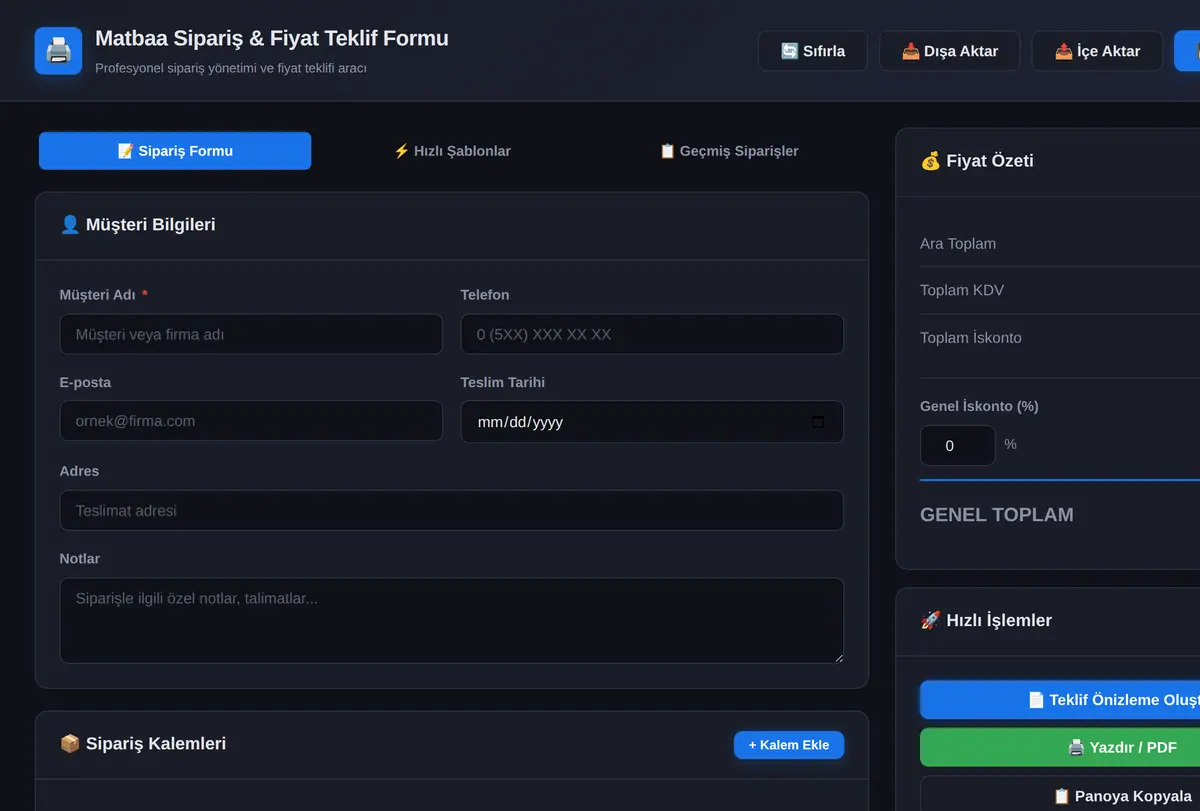Open the Geçmiş Siparişler tab
The width and height of the screenshot is (1200, 811).
[729, 151]
